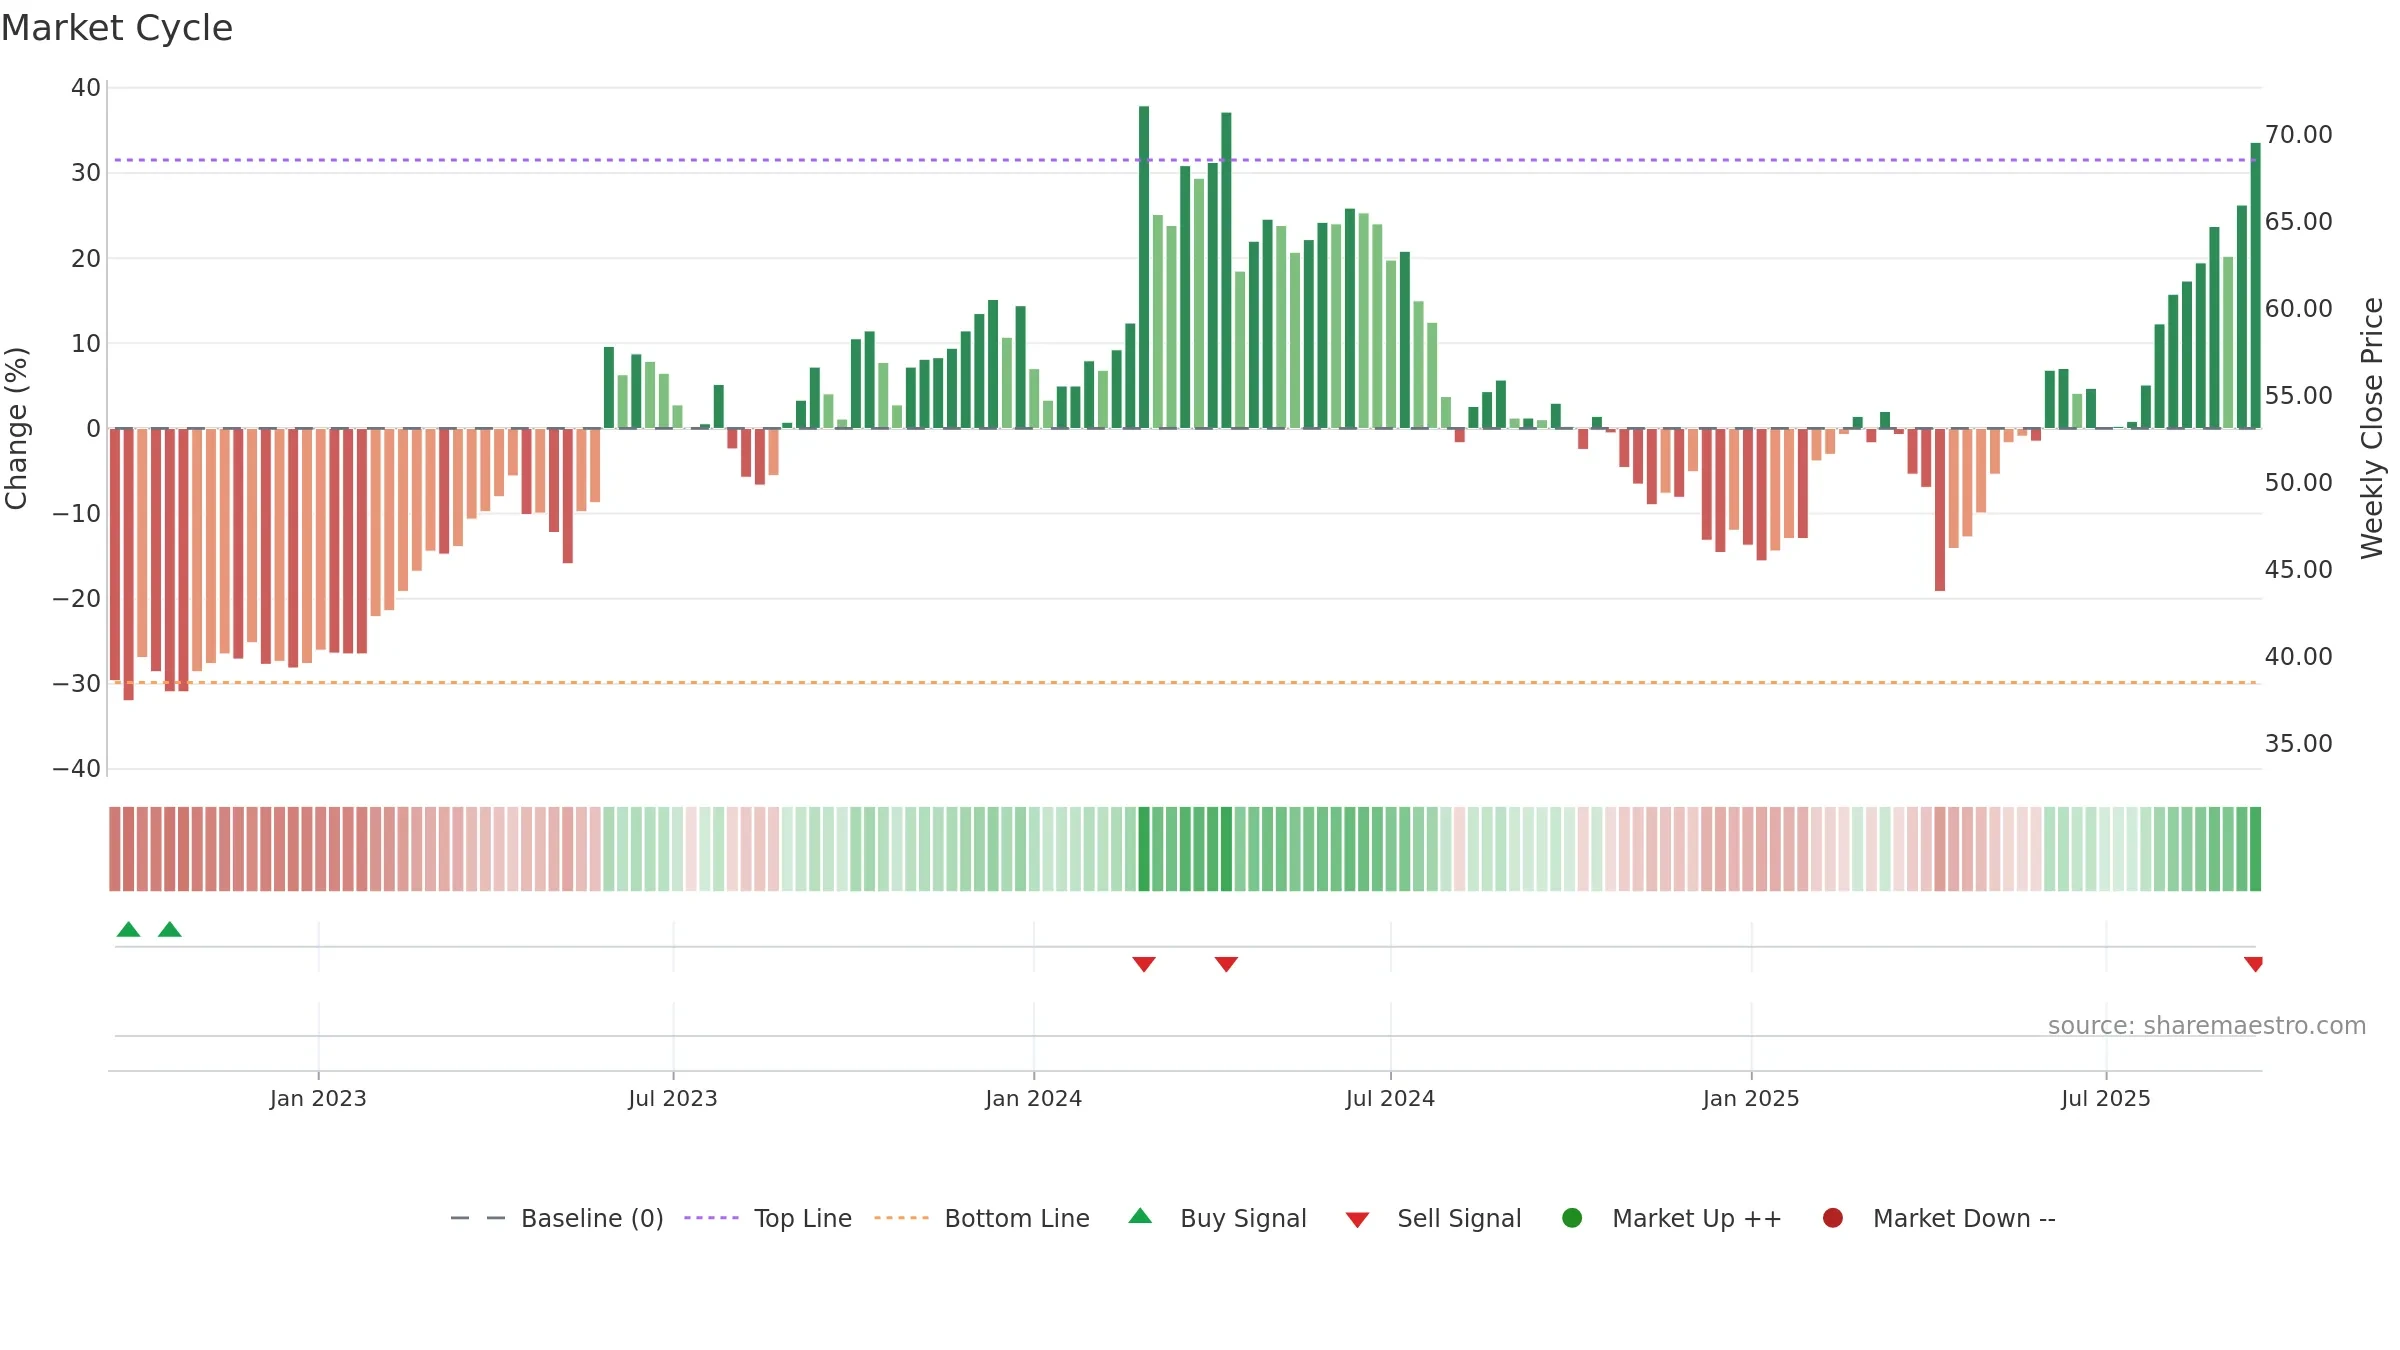Screen dimensions: 2400x1350
Task: Click the first red sell marker in early 2024
Action: point(1144,964)
